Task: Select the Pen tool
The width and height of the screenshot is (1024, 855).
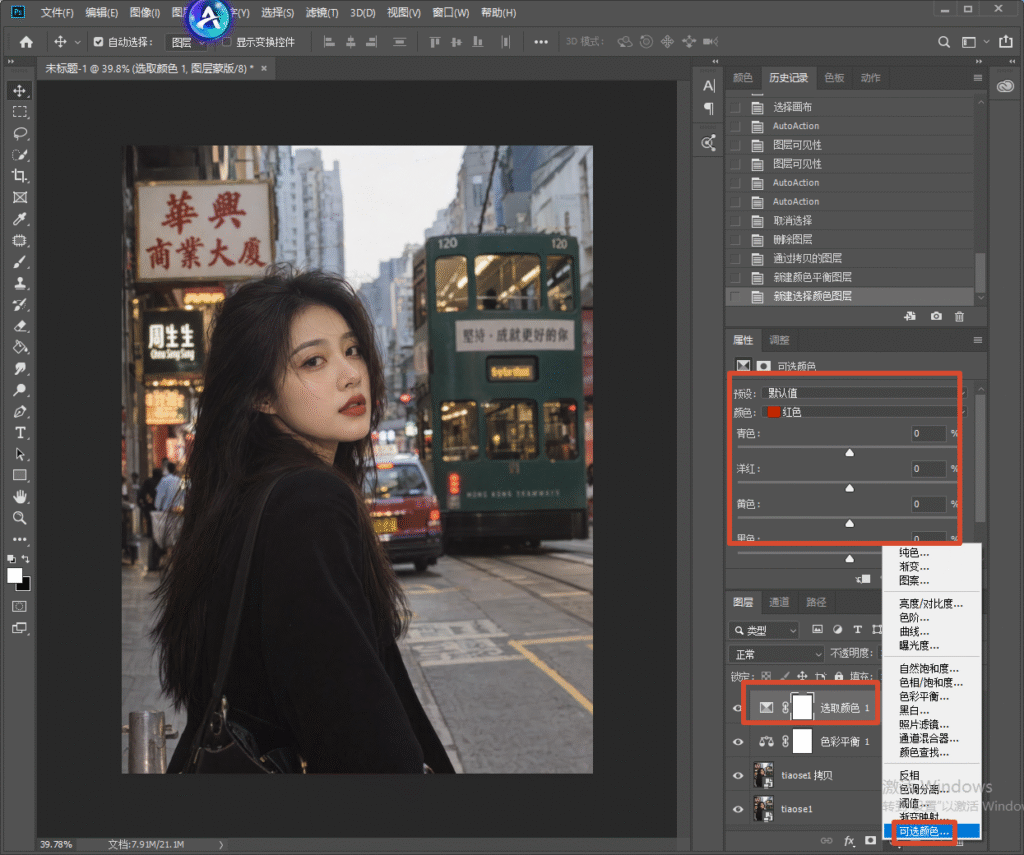Action: point(20,411)
